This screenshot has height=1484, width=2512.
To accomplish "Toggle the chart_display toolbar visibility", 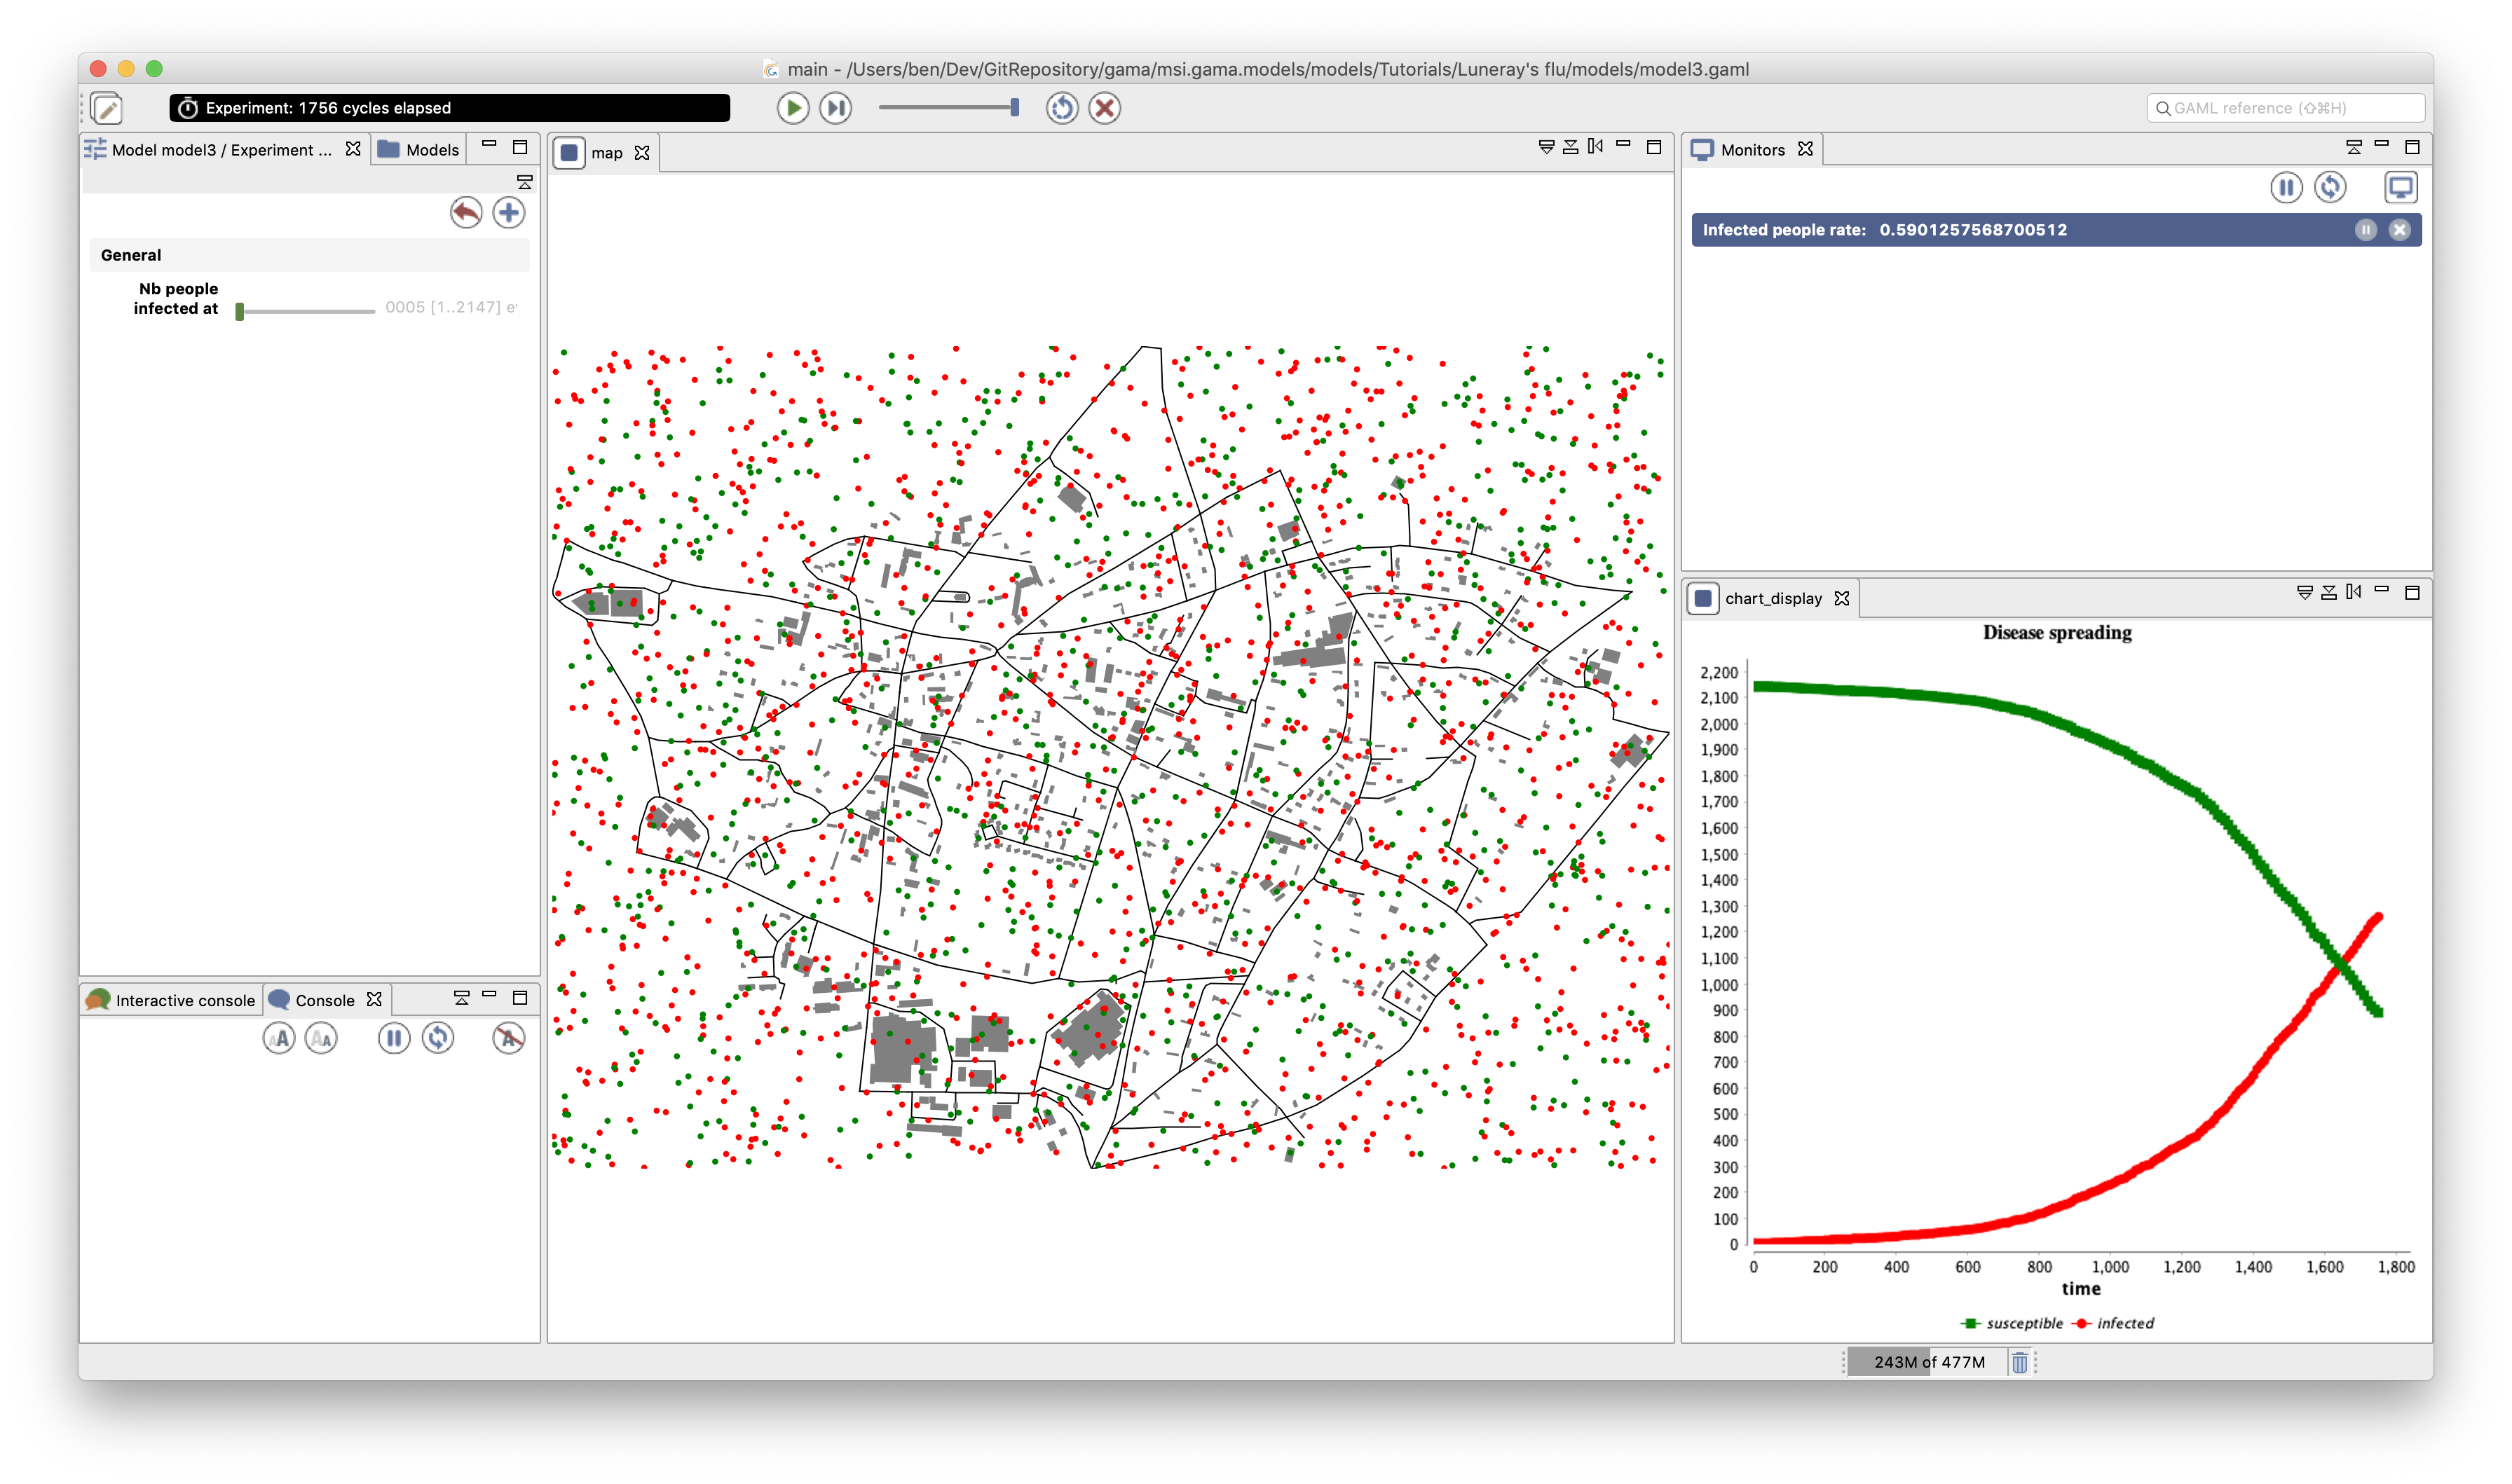I will (2329, 592).
